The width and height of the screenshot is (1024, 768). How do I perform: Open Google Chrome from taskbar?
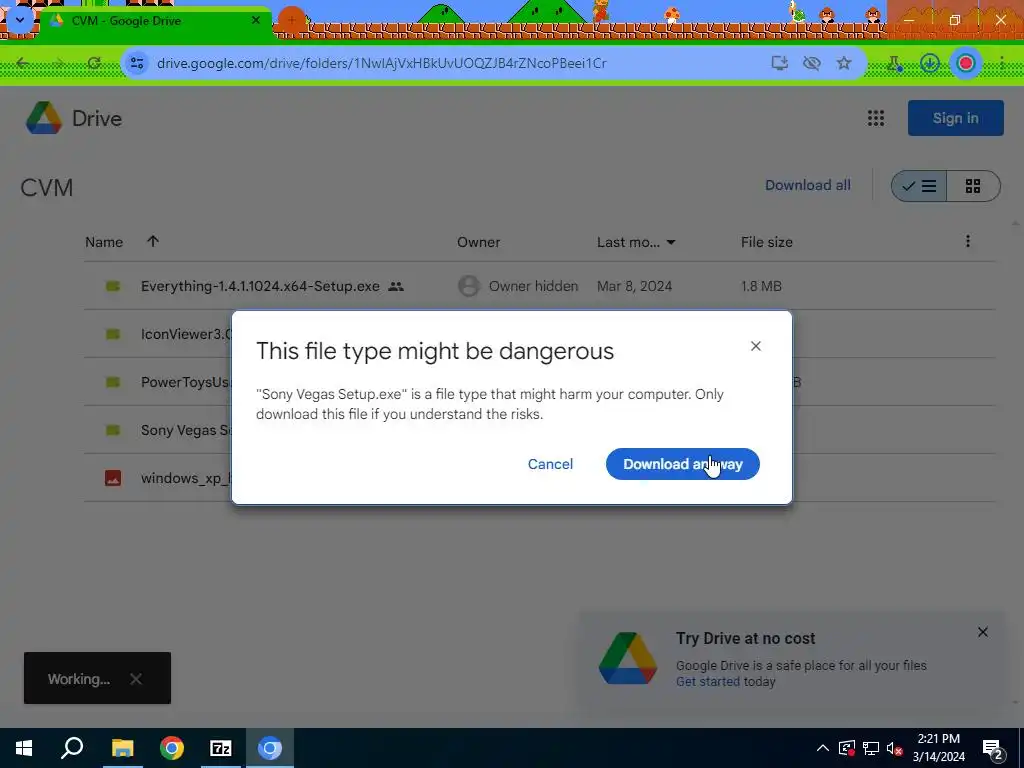[172, 748]
